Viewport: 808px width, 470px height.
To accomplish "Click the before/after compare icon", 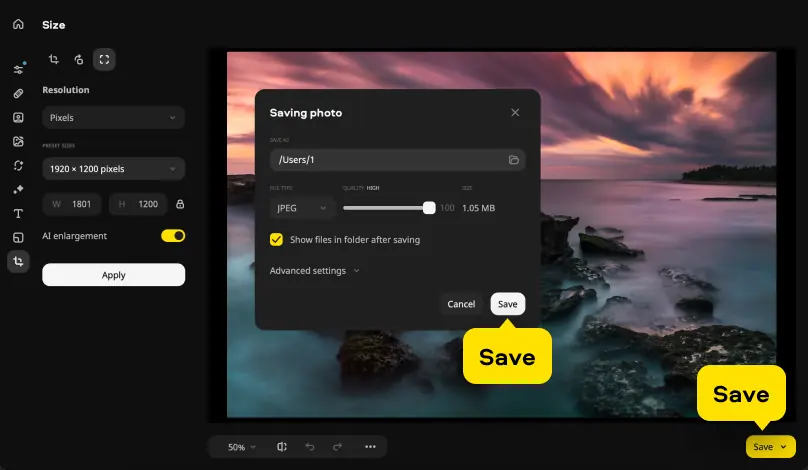I will (x=282, y=447).
